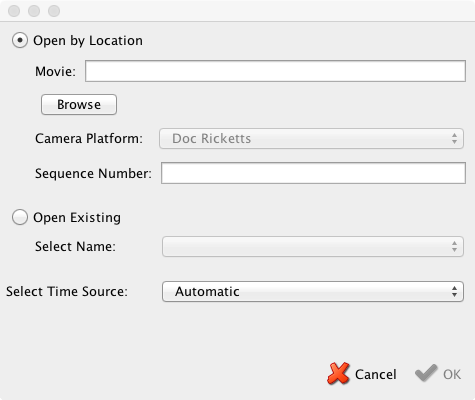Click the arrows on Select Time Source box
This screenshot has height=400, width=475.
[x=454, y=291]
